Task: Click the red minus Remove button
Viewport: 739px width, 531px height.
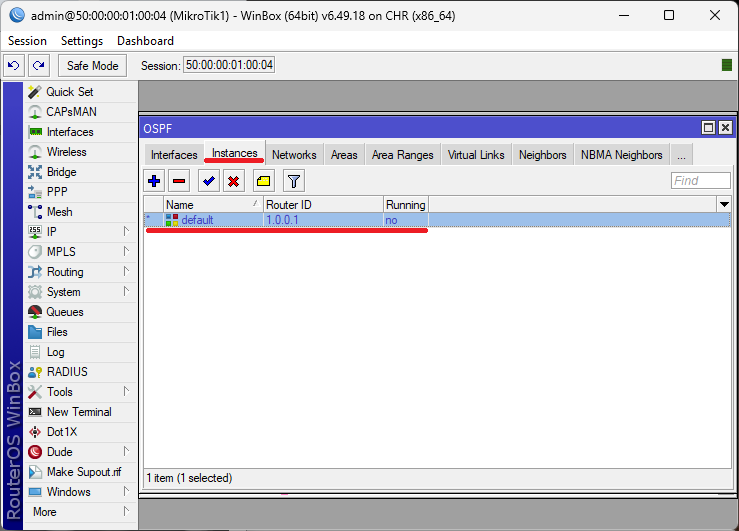Action: pos(179,181)
